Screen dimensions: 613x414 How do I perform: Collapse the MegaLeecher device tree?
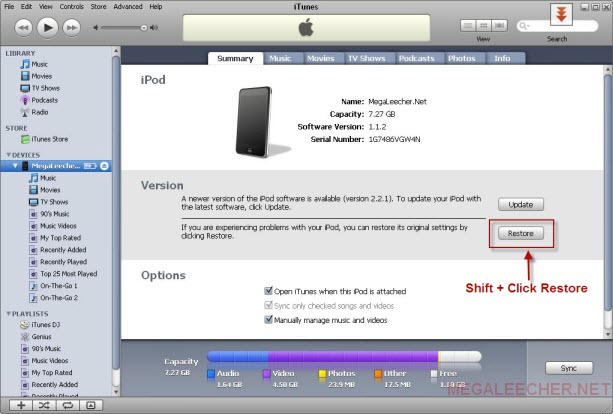click(15, 166)
